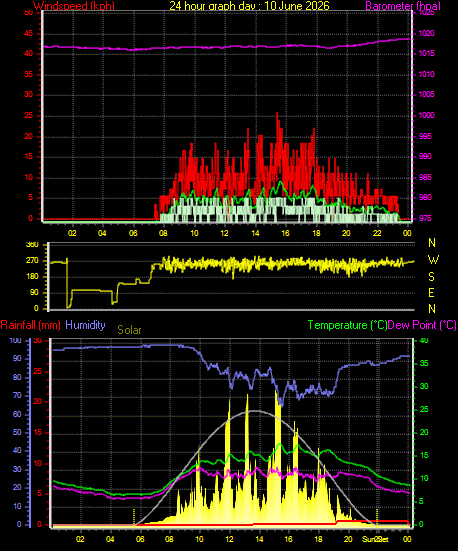The width and height of the screenshot is (458, 551).
Task: Click "06" on the windspeed chart time axis
Action: 133,233
